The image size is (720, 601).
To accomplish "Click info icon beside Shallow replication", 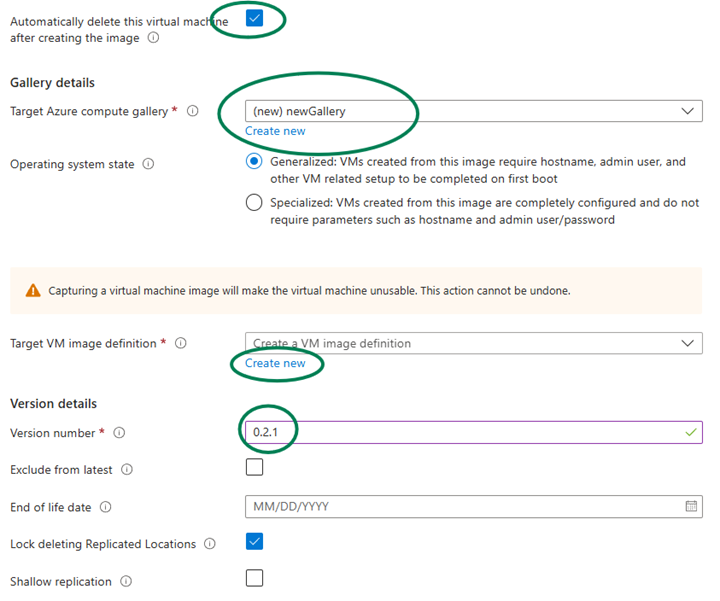I will pos(126,581).
